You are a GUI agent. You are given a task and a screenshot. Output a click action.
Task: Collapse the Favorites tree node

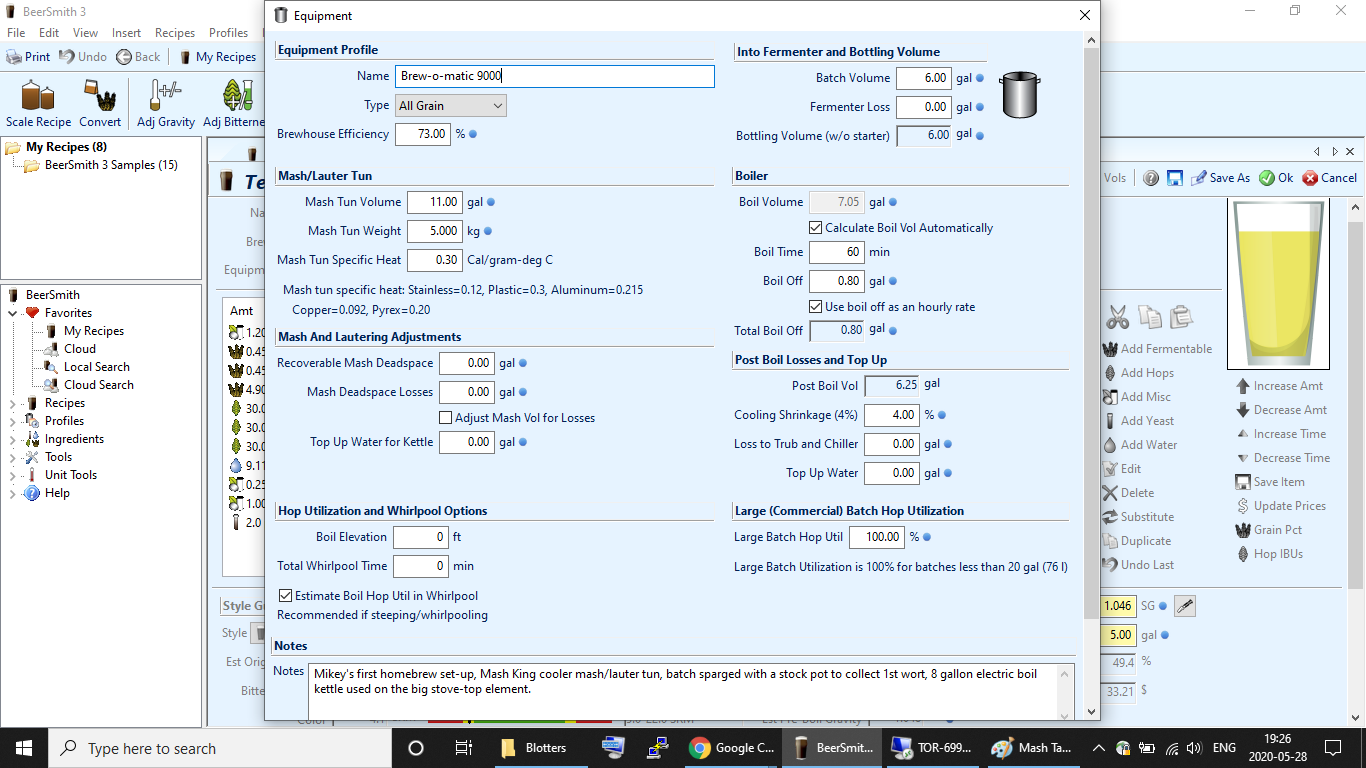tap(13, 313)
